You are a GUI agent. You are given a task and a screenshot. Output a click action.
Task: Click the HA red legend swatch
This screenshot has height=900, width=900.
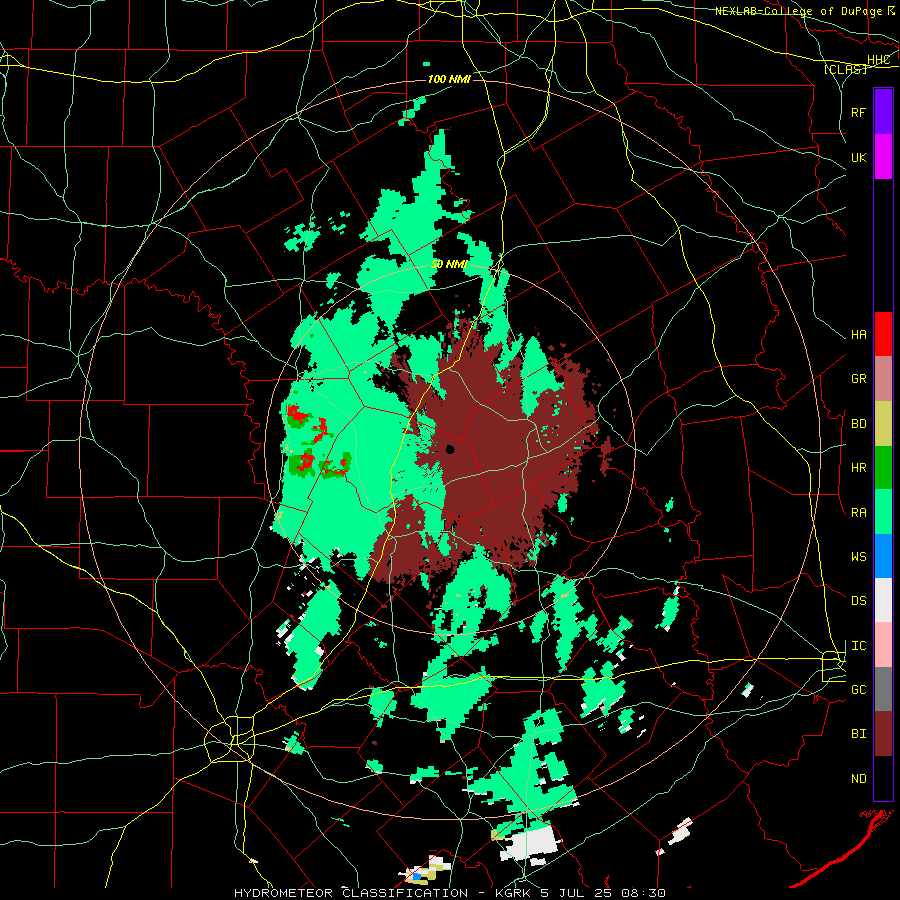(883, 334)
